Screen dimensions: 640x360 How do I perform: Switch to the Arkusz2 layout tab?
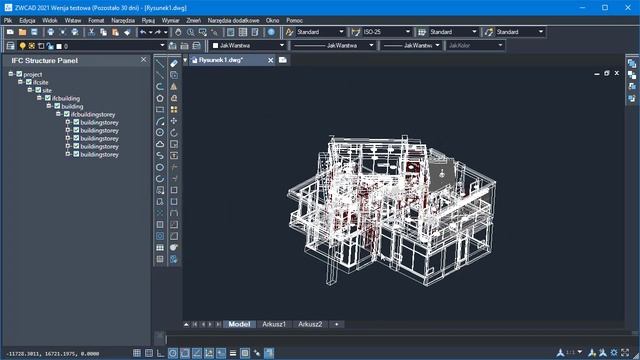(310, 324)
